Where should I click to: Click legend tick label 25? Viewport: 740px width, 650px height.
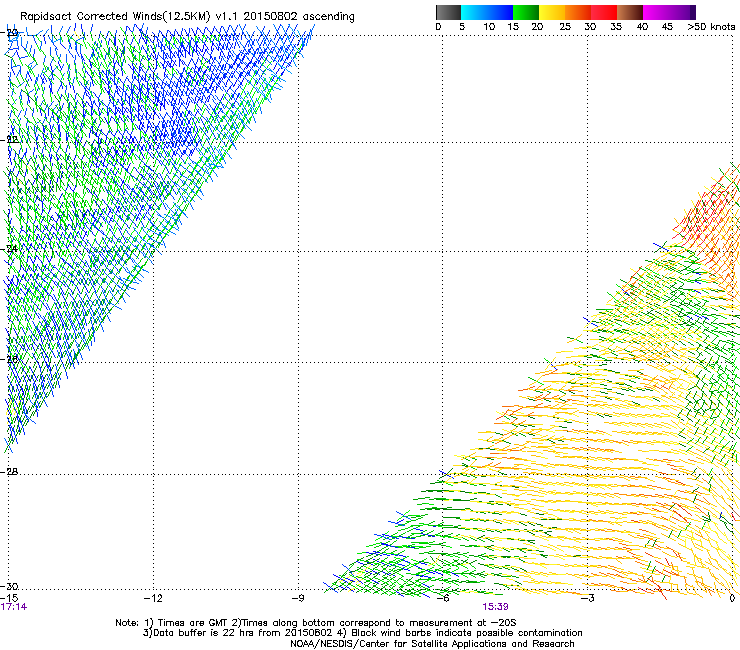565,27
